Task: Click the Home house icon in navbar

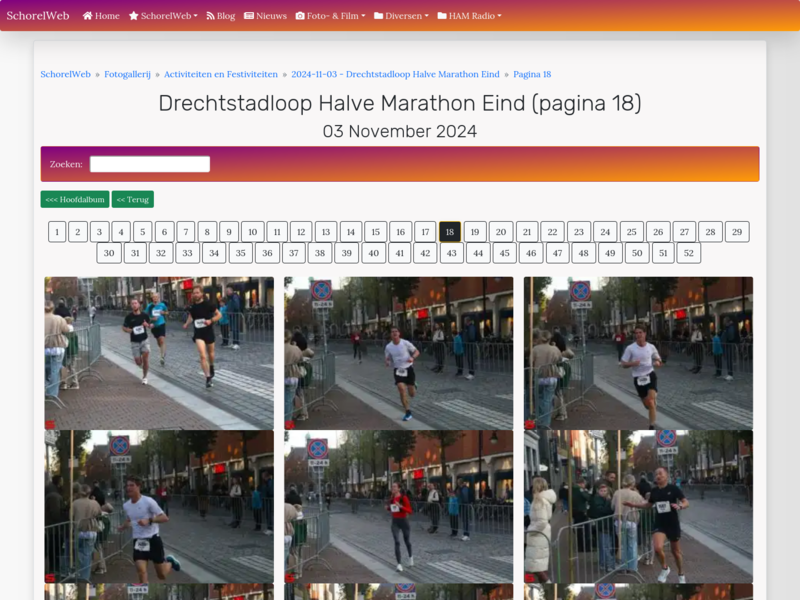Action: pos(88,16)
